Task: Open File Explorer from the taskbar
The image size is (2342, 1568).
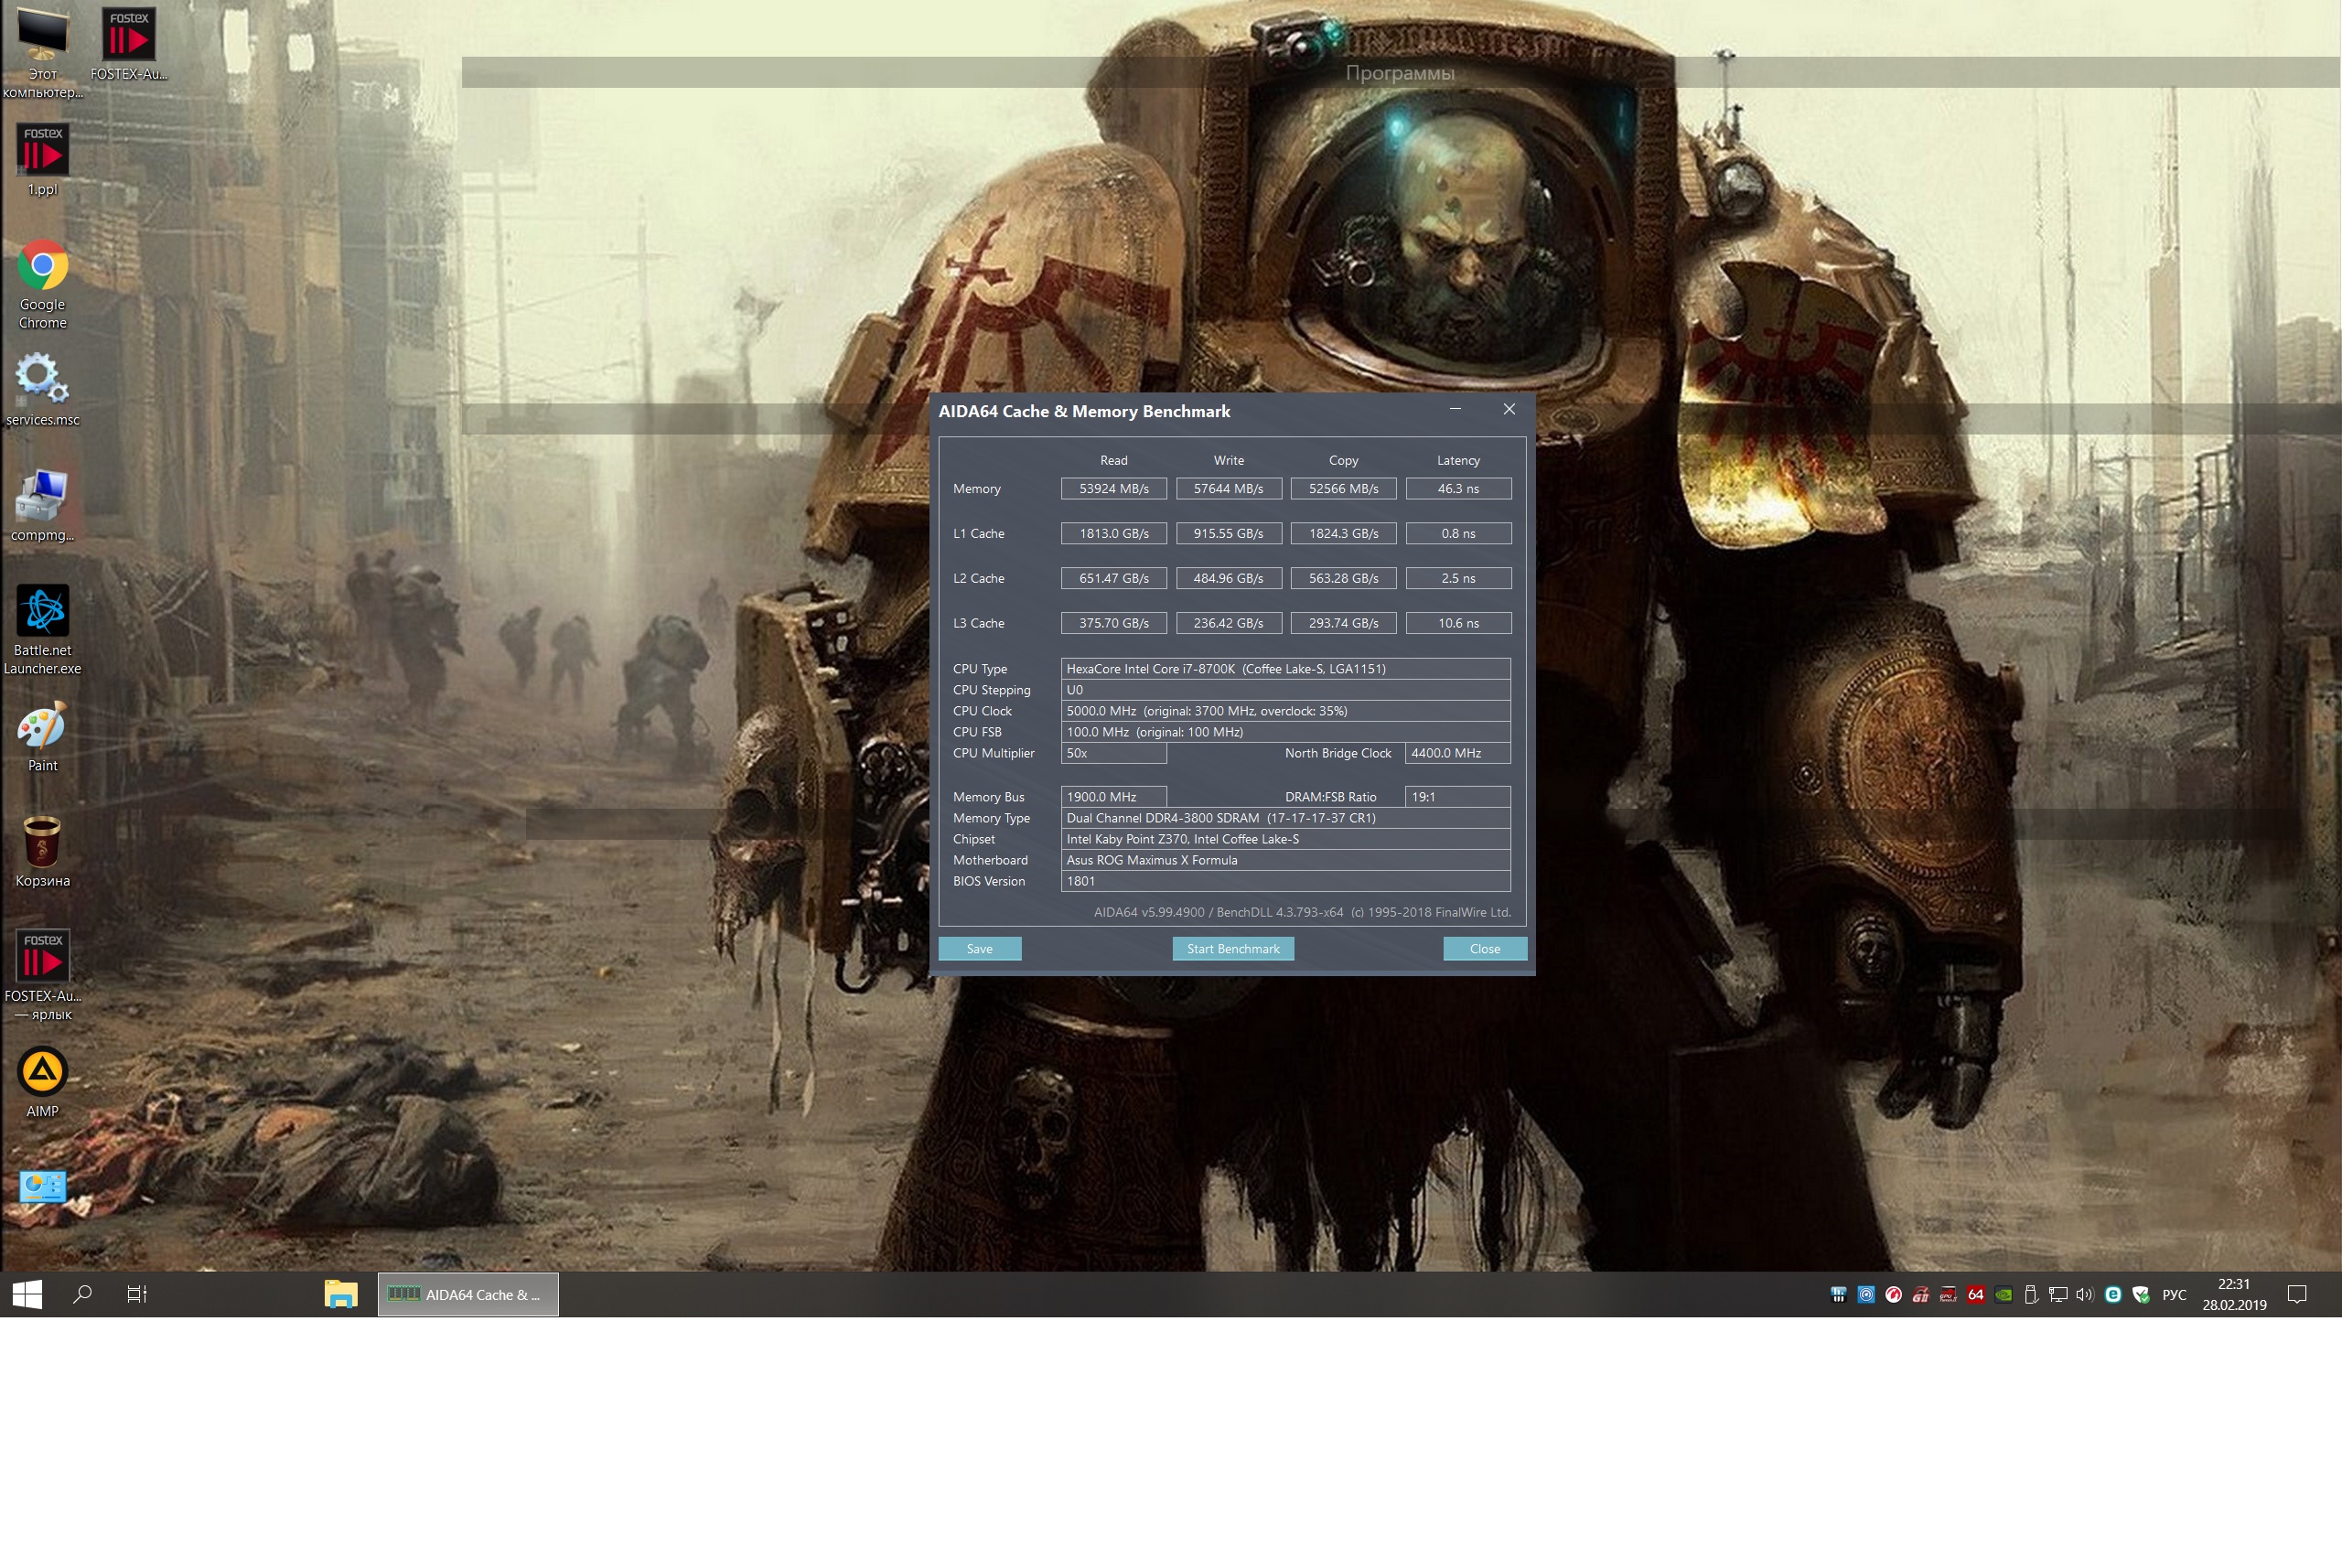Action: coord(341,1294)
